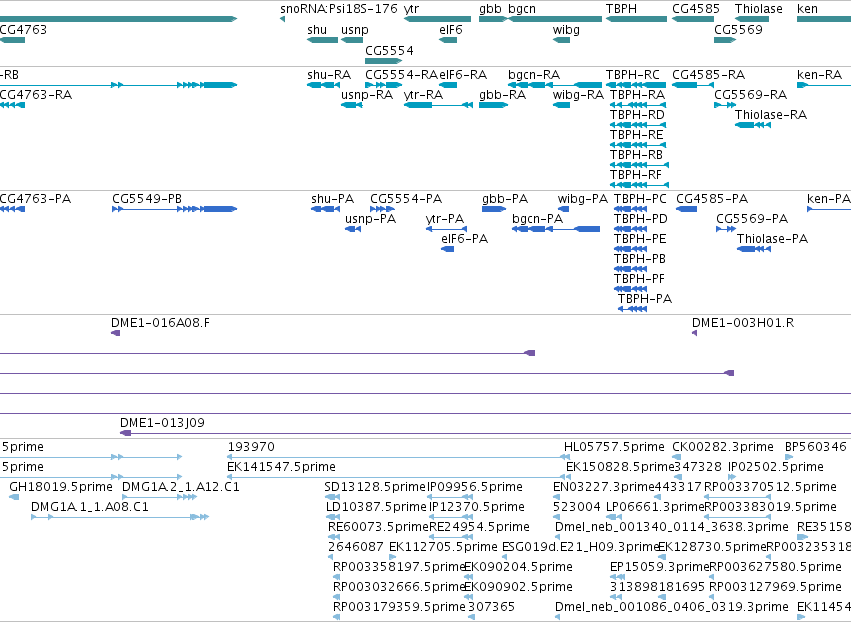851x622 pixels.
Task: Select the wibg-RA transcript label
Action: click(578, 94)
